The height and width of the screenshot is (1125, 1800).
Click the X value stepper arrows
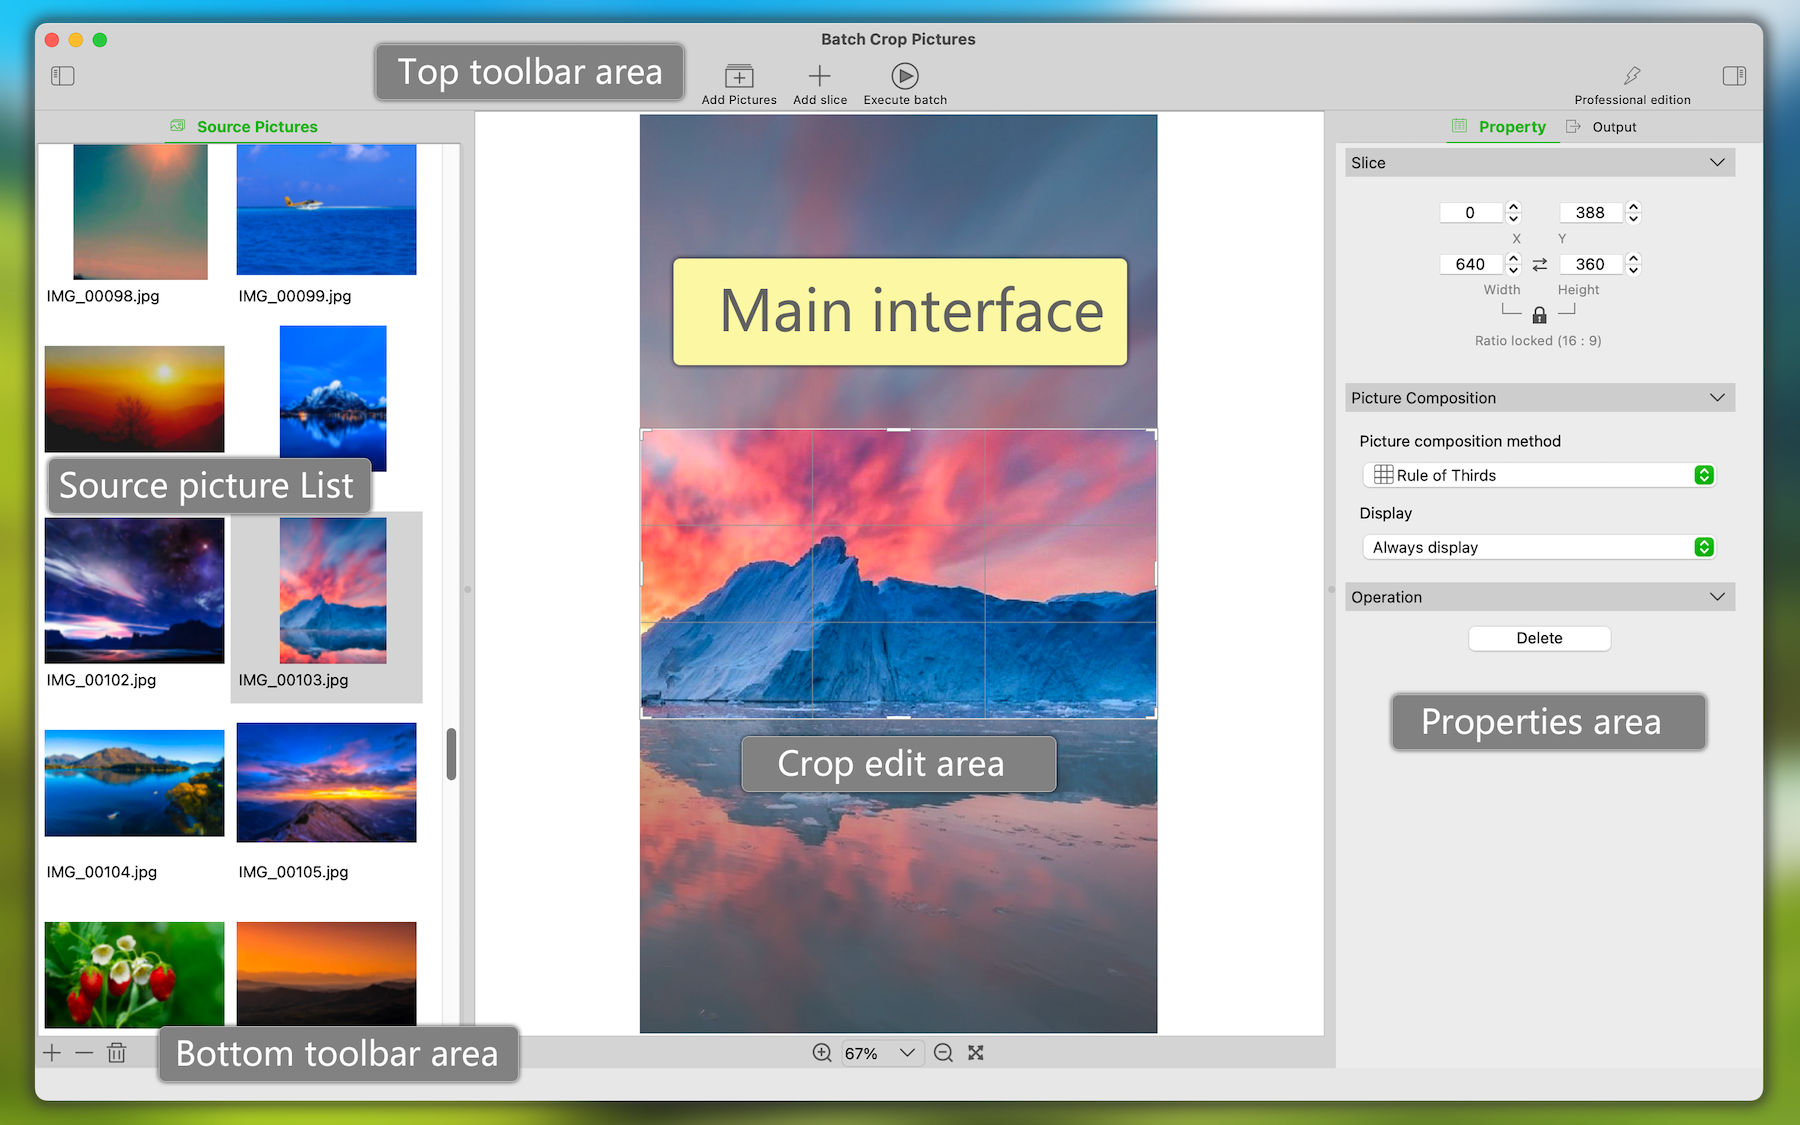tap(1514, 213)
